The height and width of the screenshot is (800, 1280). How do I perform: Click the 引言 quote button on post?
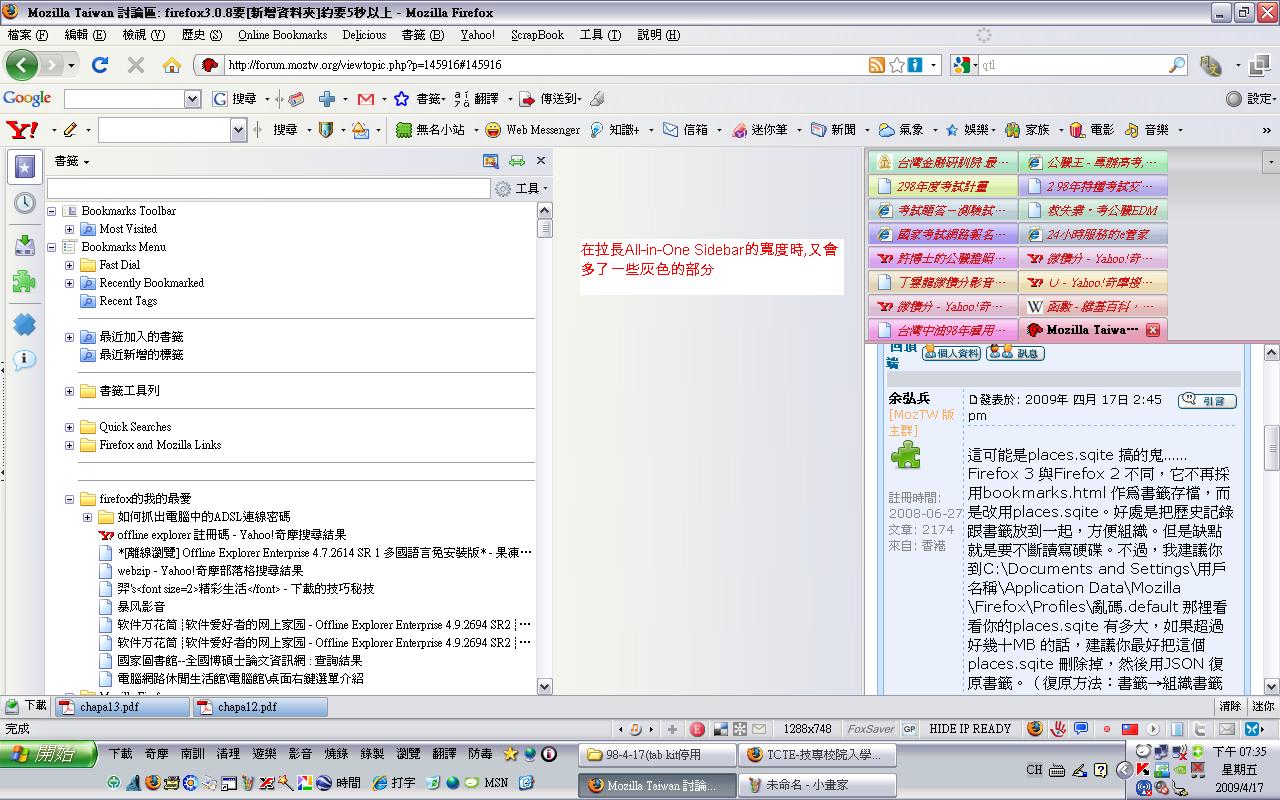click(x=1207, y=401)
